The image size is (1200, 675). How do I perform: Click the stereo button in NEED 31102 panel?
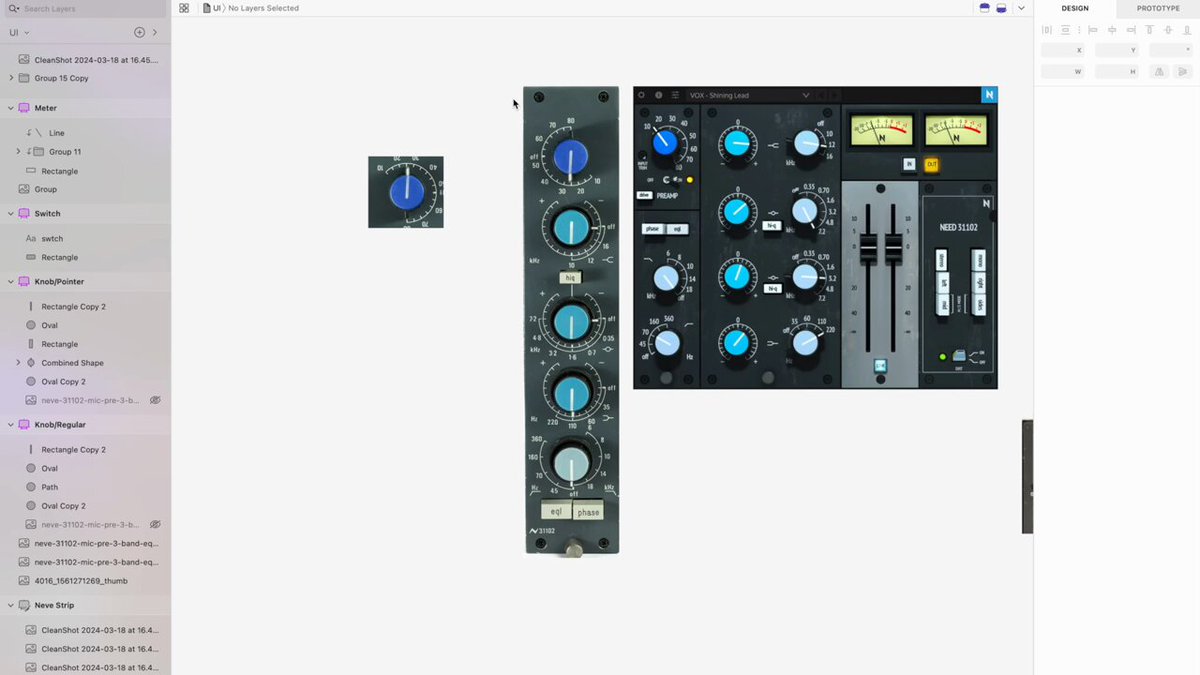(942, 262)
